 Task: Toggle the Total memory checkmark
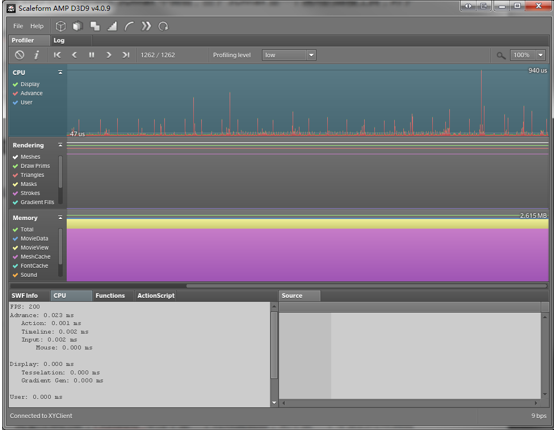15,230
